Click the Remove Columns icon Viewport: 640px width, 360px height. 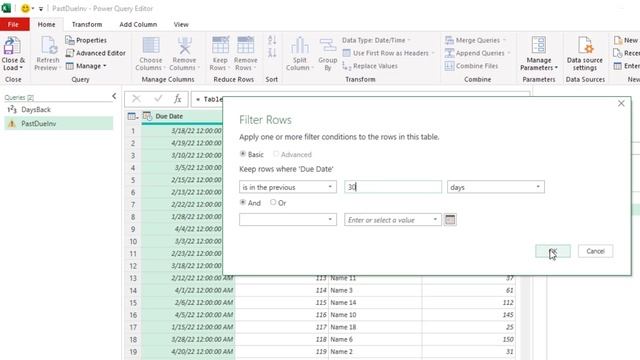pos(184,46)
